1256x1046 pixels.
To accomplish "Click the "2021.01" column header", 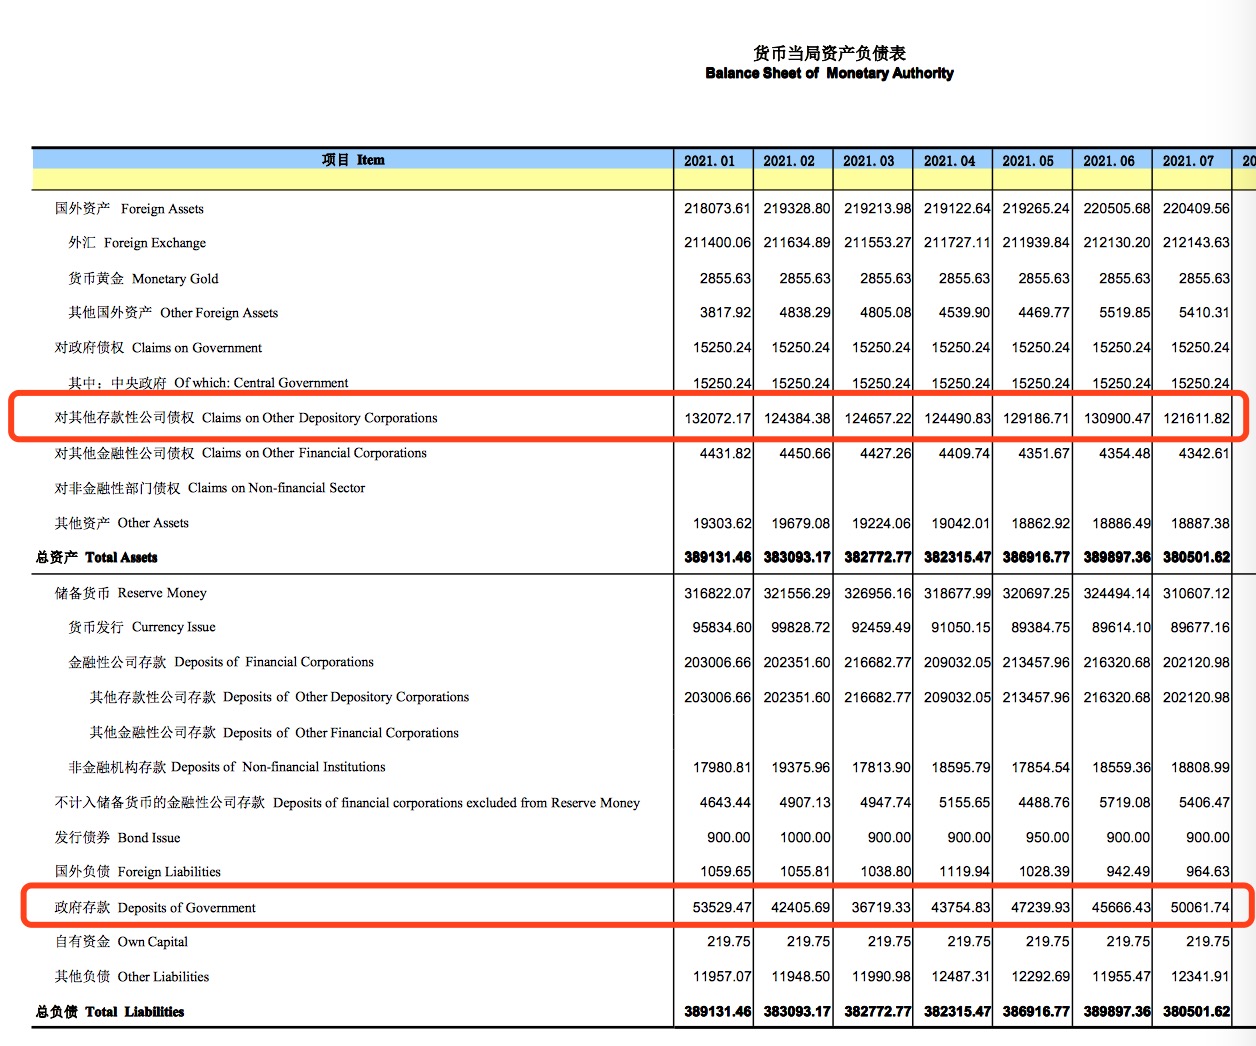I will click(709, 161).
